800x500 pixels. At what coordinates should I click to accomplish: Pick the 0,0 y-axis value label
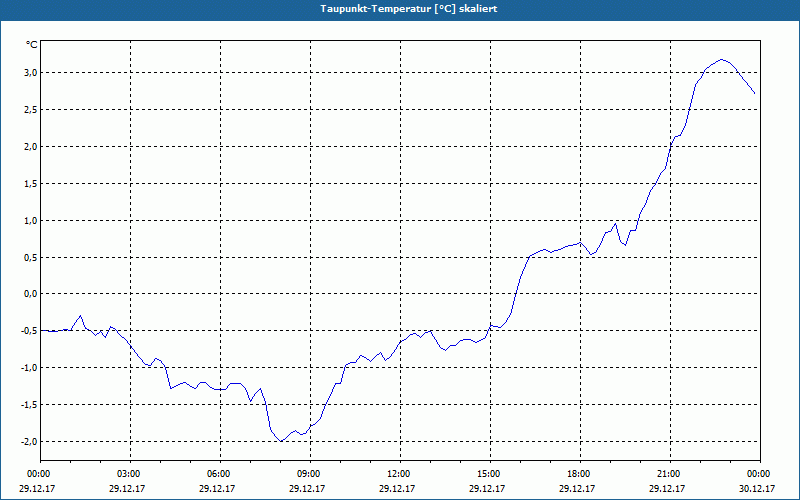pyautogui.click(x=31, y=294)
